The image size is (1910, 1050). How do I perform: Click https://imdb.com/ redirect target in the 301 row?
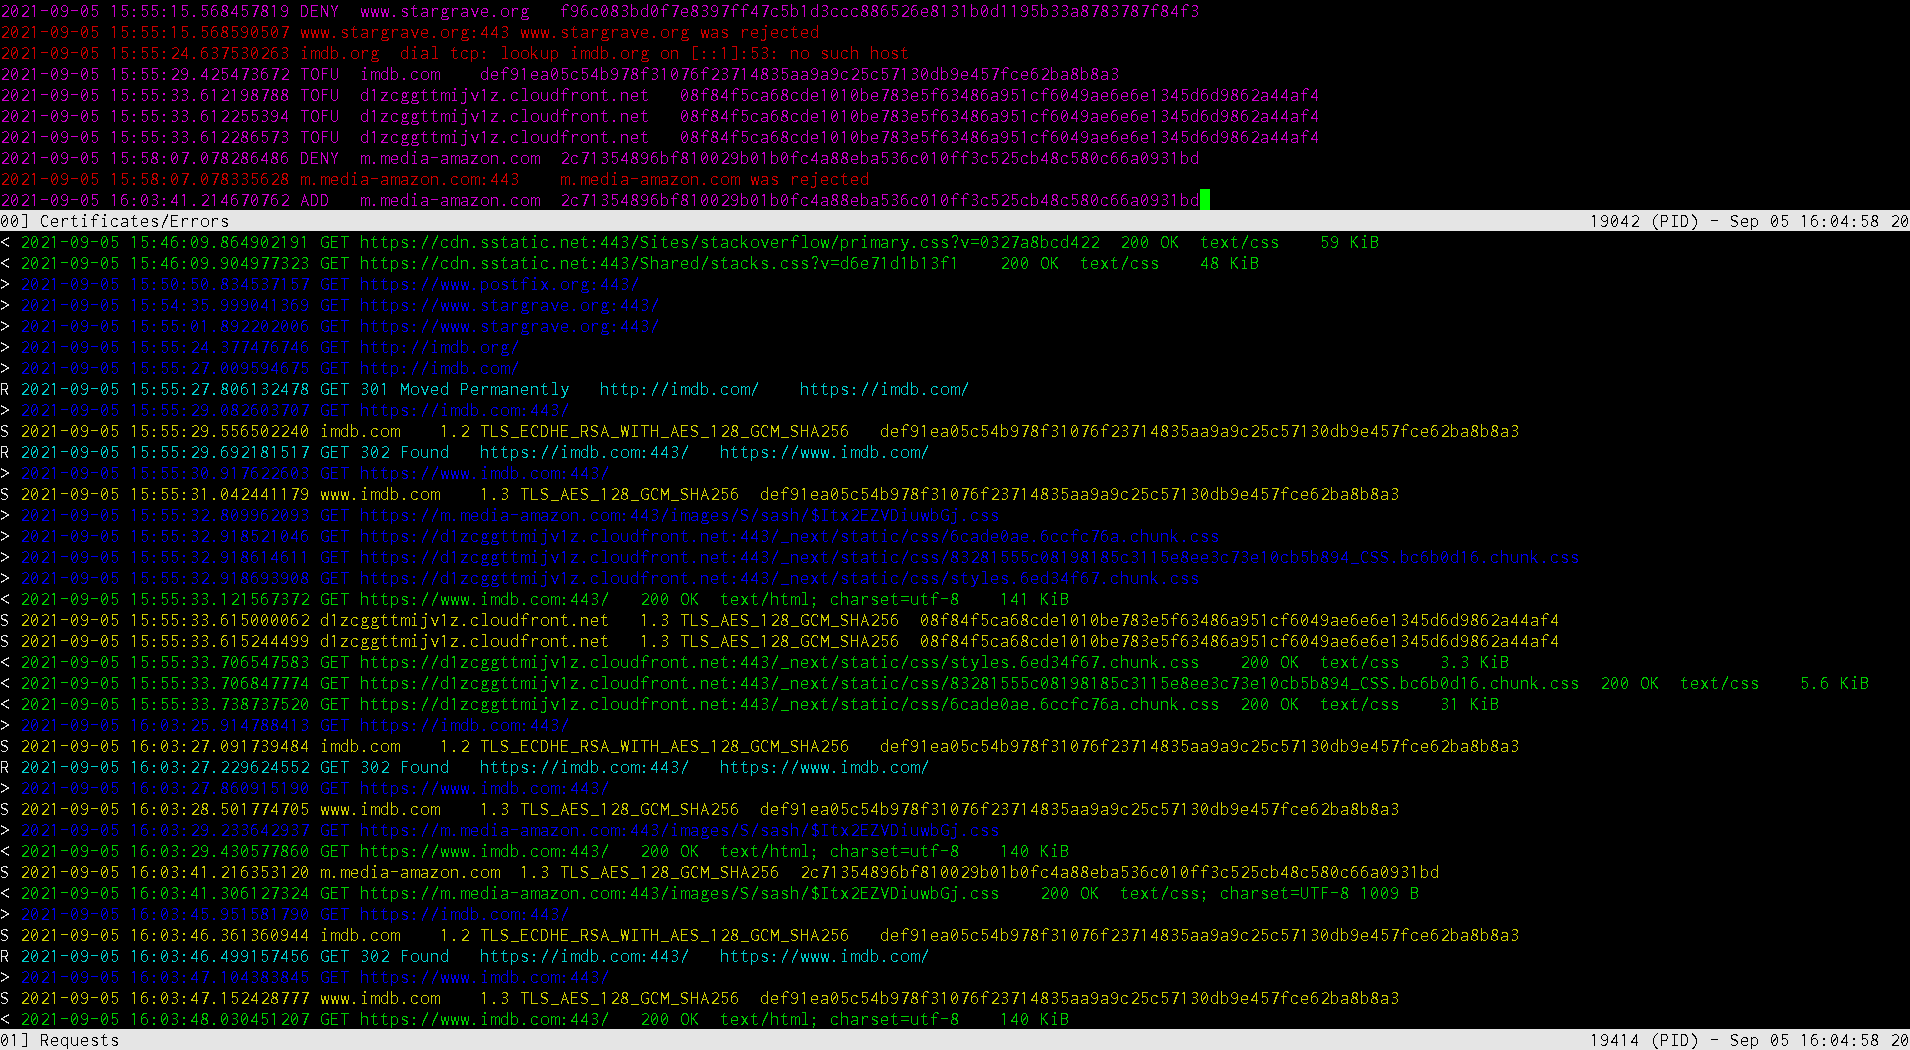click(884, 389)
